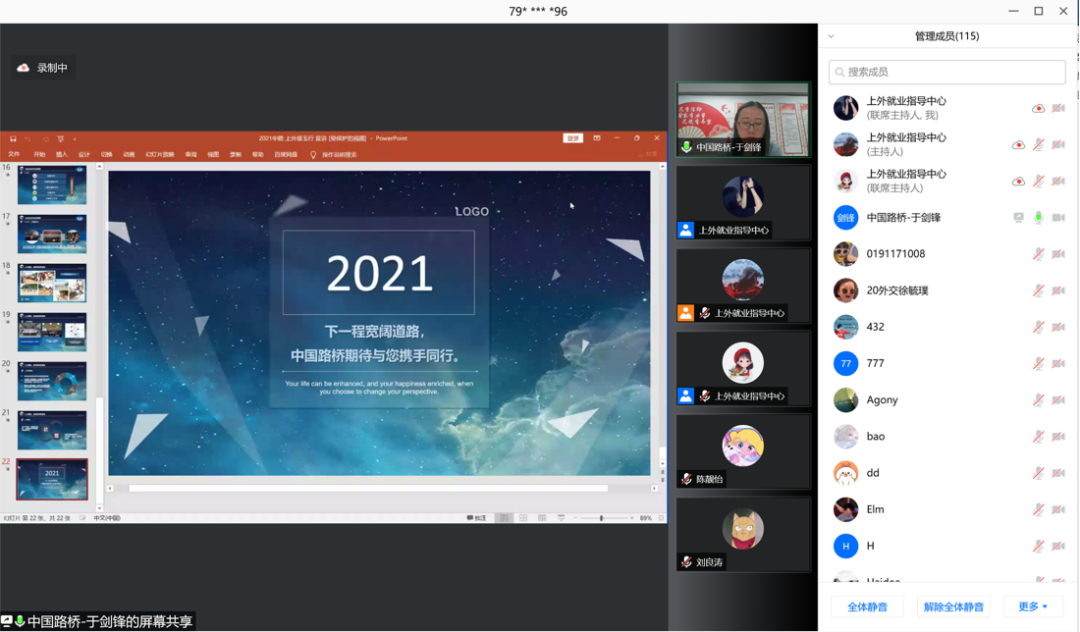Open the 开始 ribbon tab
Viewport: 1080px width, 632px height.
coord(39,155)
